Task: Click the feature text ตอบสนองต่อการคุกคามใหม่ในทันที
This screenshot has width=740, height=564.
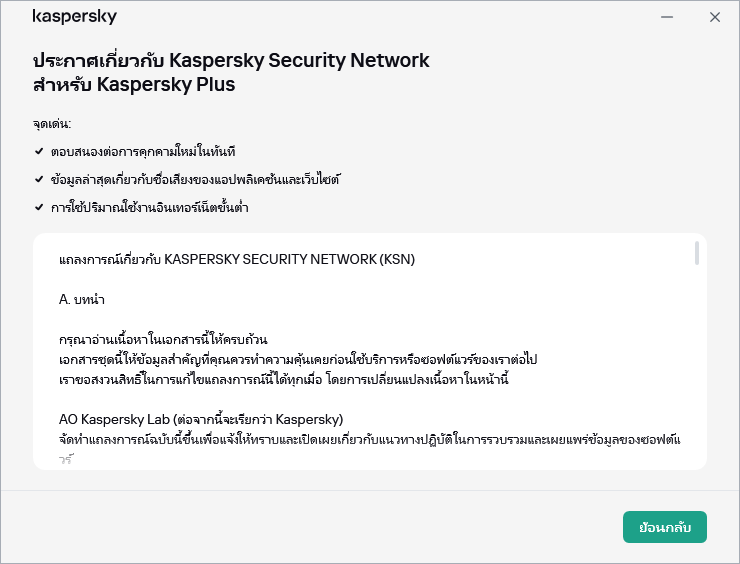Action: click(x=142, y=151)
